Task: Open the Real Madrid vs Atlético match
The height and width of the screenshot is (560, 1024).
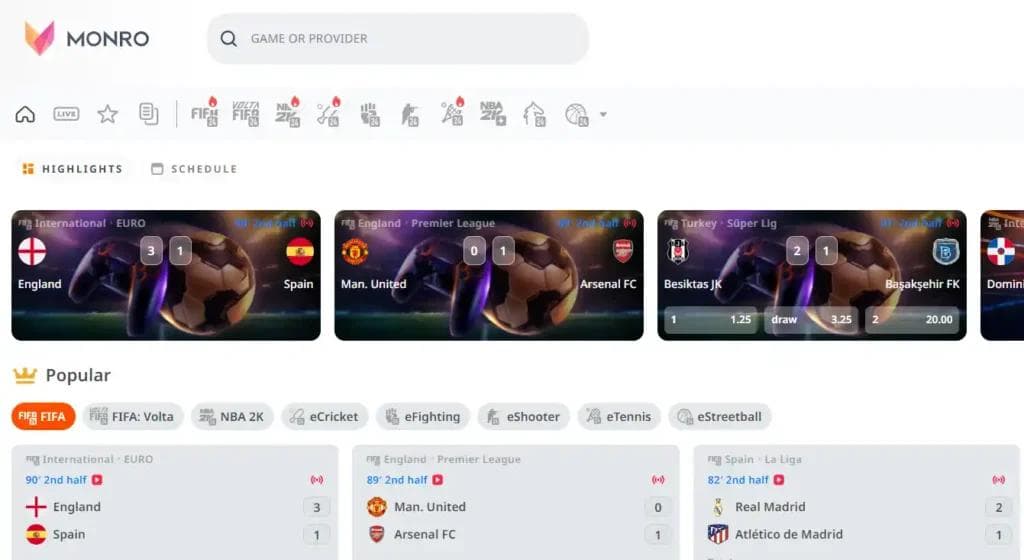Action: [856, 503]
